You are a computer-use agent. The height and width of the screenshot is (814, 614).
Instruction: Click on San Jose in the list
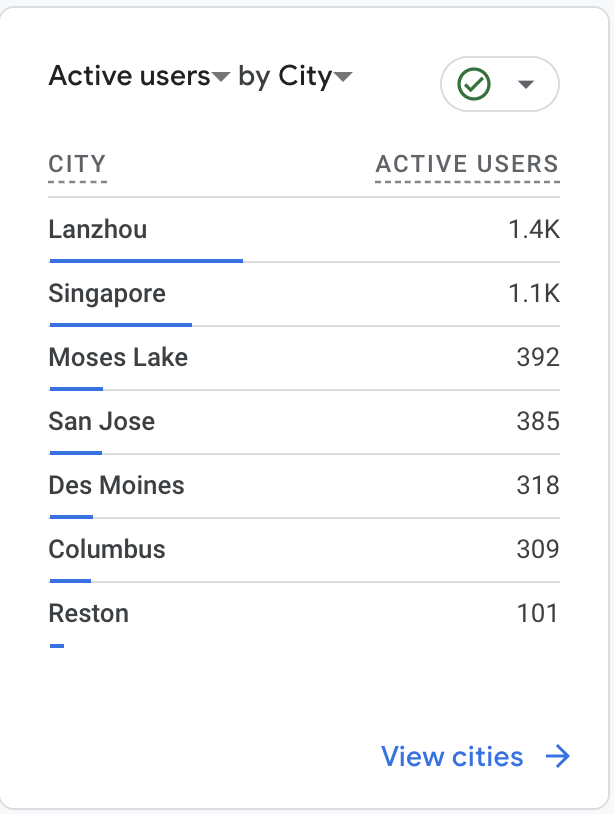point(102,422)
